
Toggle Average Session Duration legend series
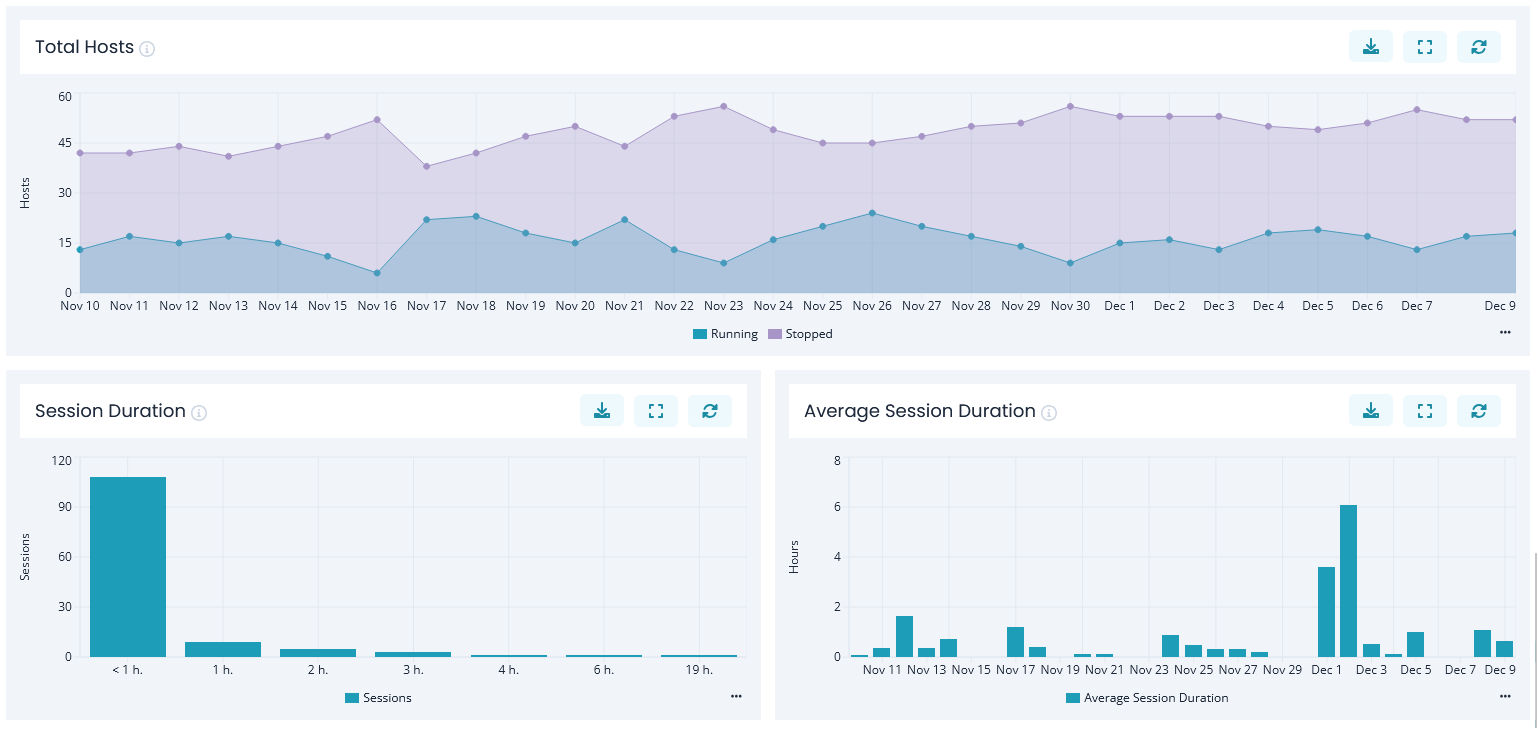click(x=1147, y=698)
